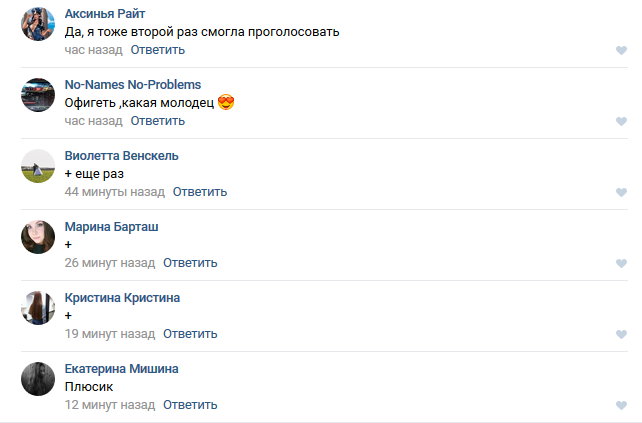Like the No-Names No-Problems comment heart
Viewport: 642px width, 423px height.
click(621, 121)
